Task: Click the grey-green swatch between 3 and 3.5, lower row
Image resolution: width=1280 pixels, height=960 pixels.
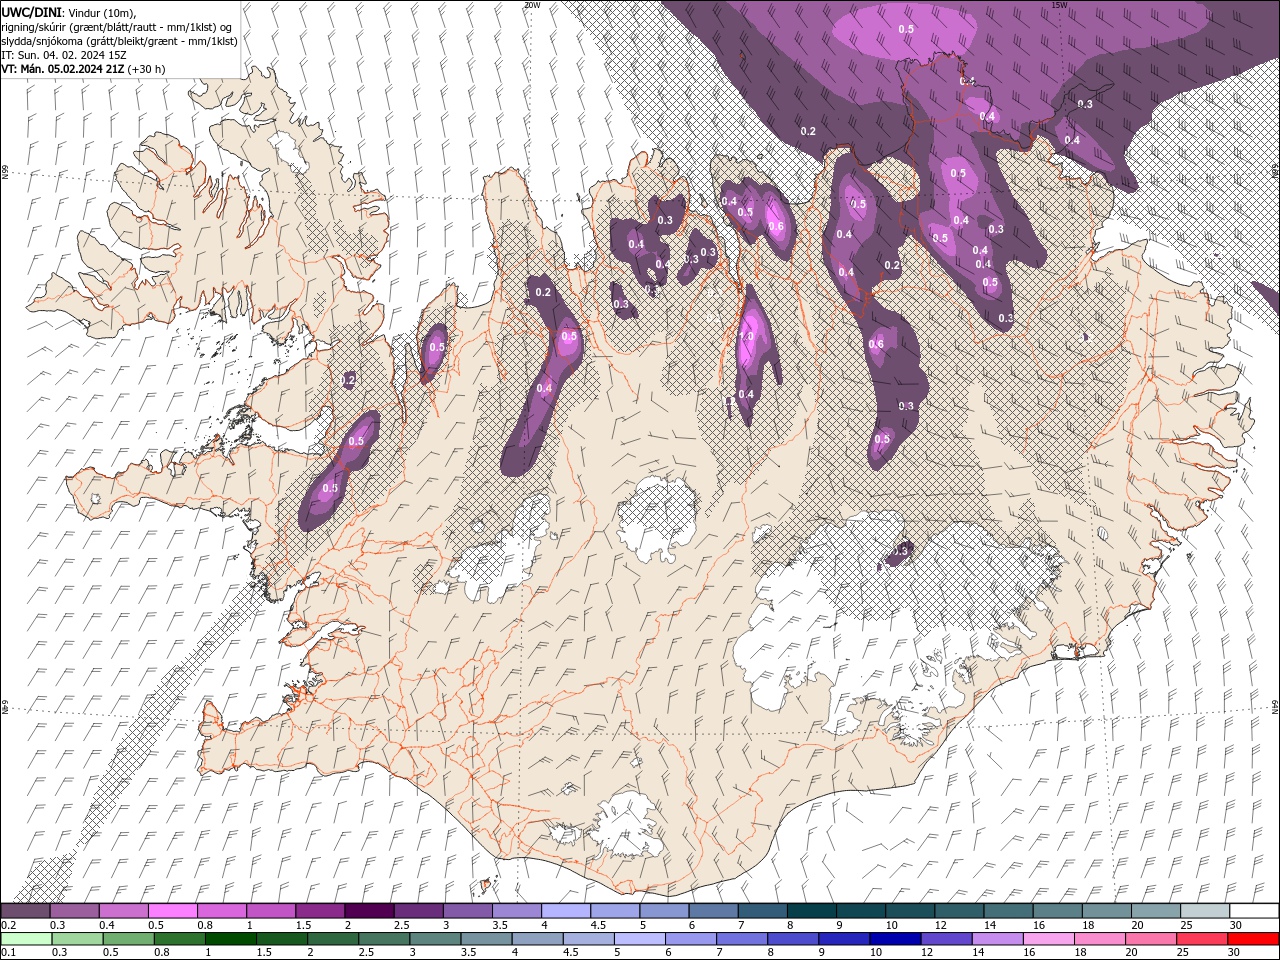Action: 435,939
